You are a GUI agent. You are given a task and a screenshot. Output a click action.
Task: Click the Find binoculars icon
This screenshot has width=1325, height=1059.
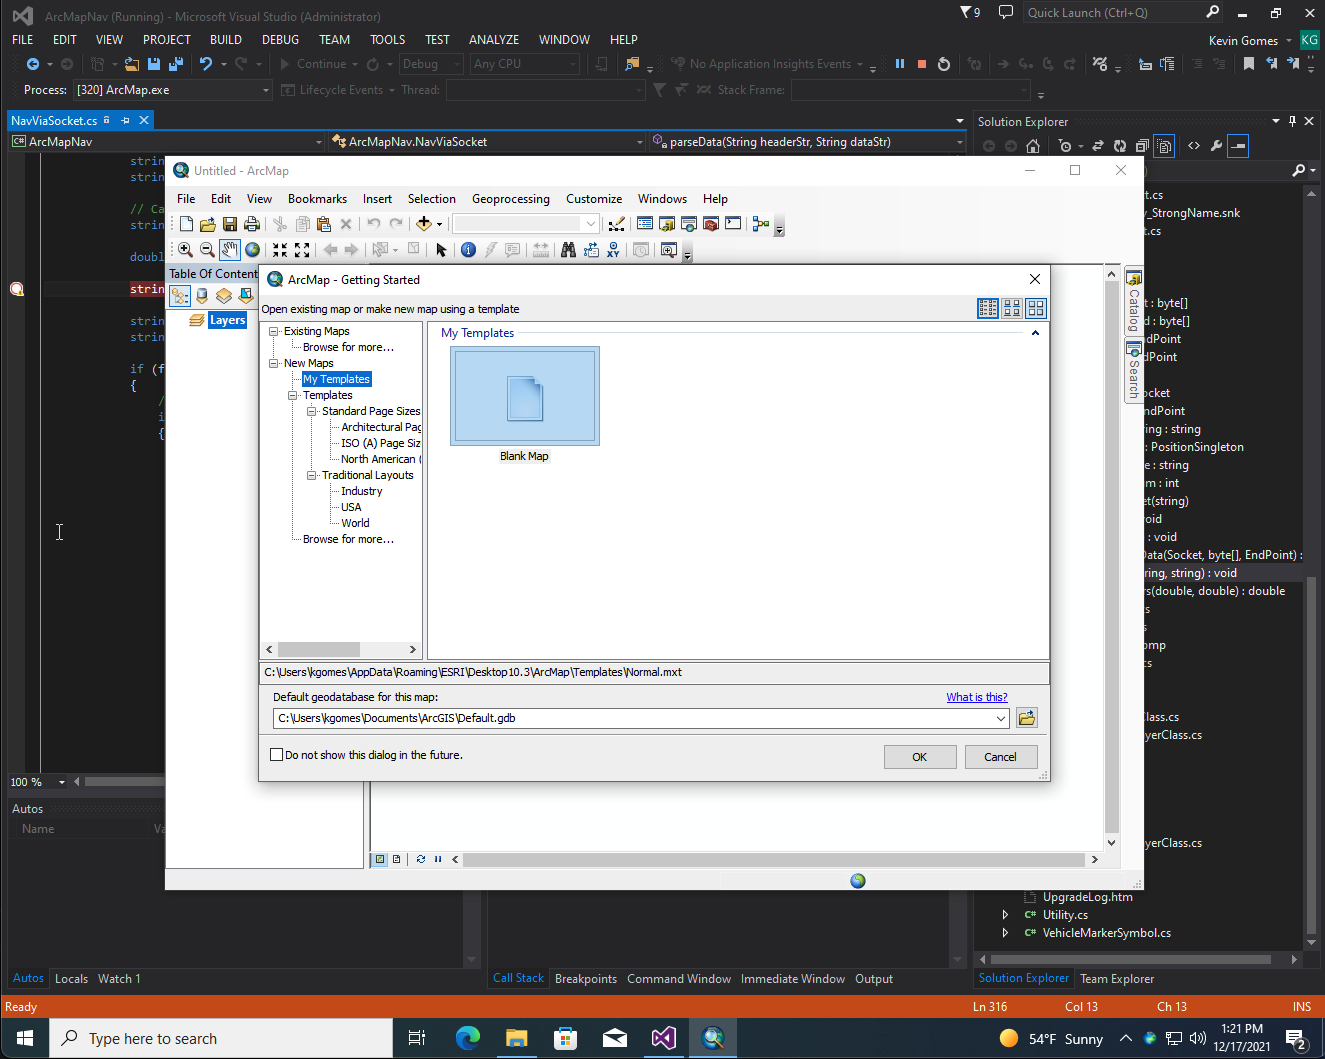(x=568, y=250)
